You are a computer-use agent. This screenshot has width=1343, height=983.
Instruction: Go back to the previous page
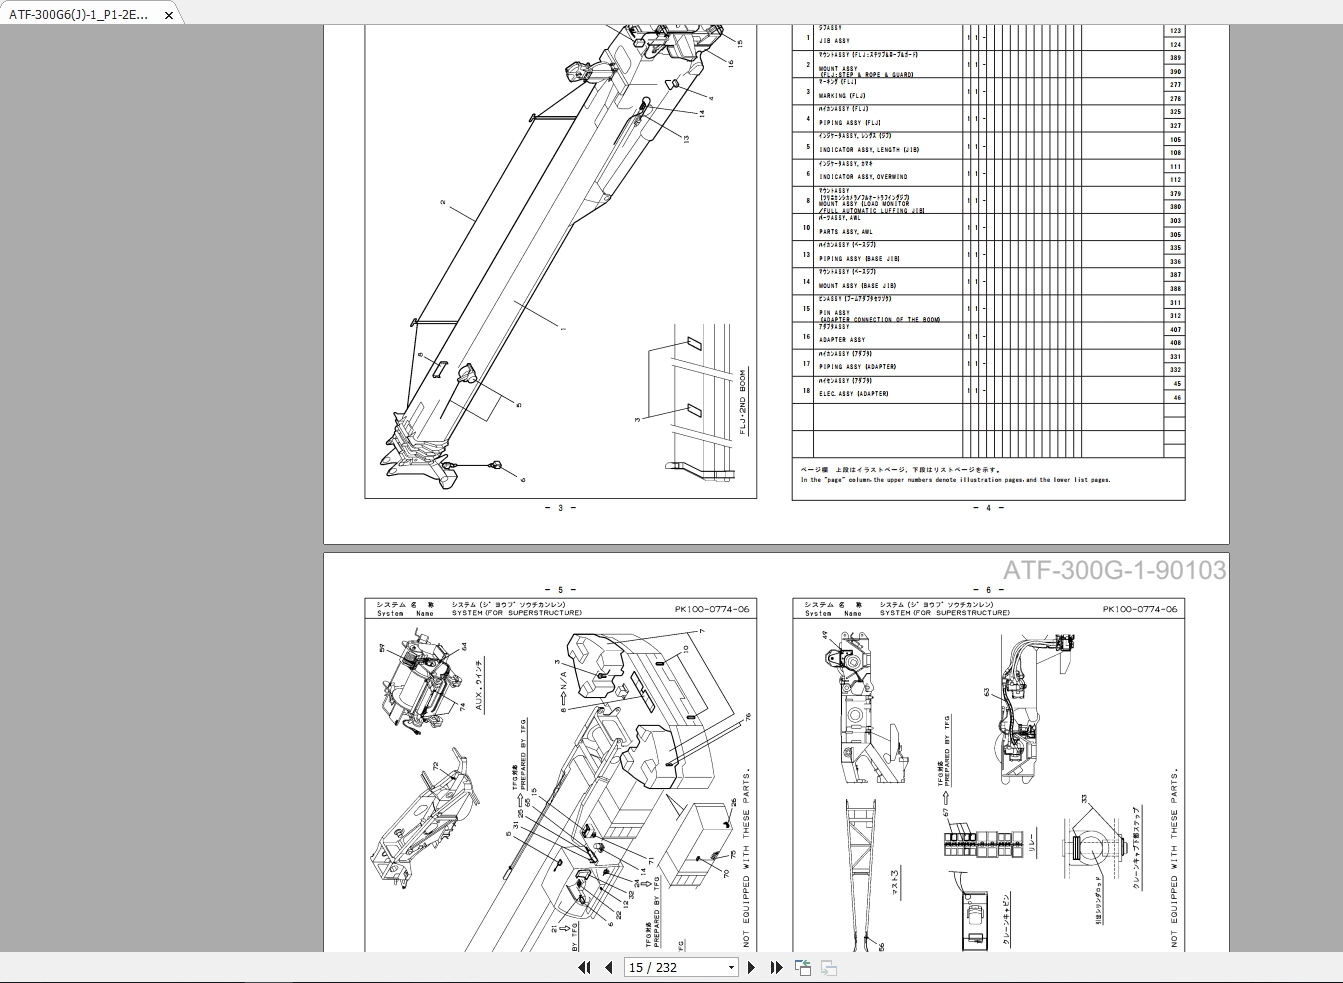[608, 968]
